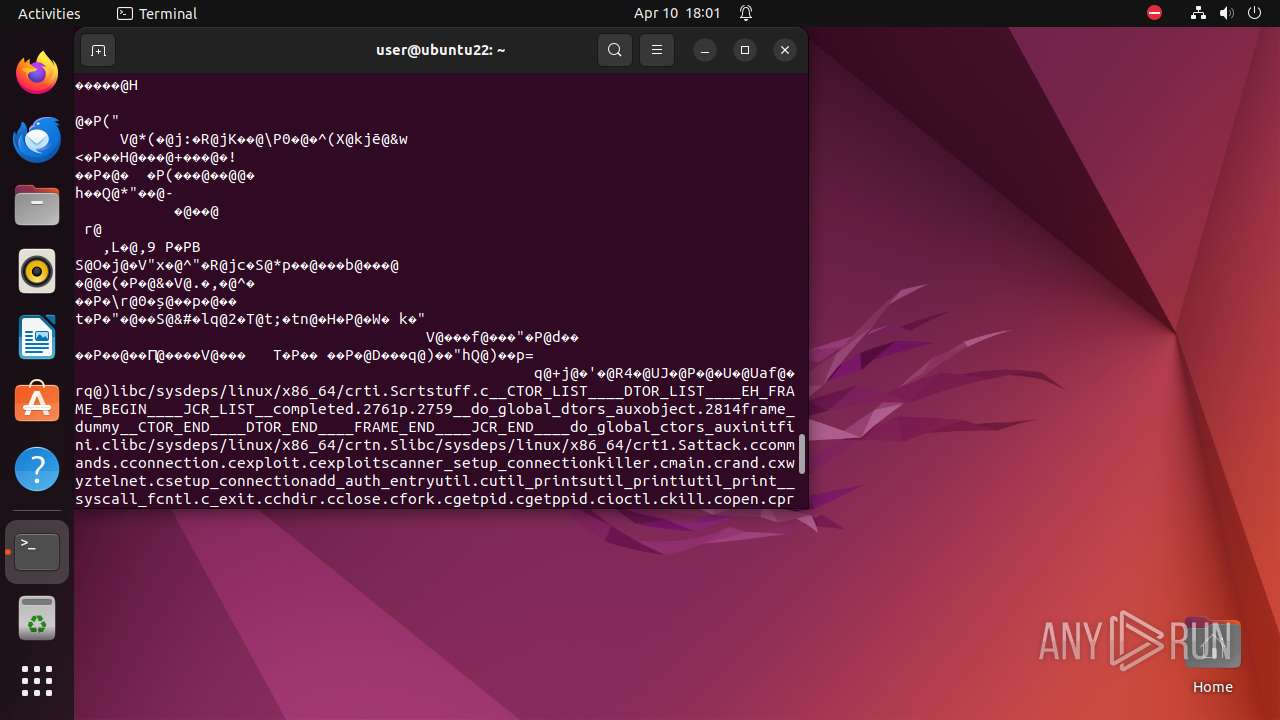Click the red do-not-disturb tray indicator
Image resolution: width=1280 pixels, height=720 pixels.
click(1154, 14)
